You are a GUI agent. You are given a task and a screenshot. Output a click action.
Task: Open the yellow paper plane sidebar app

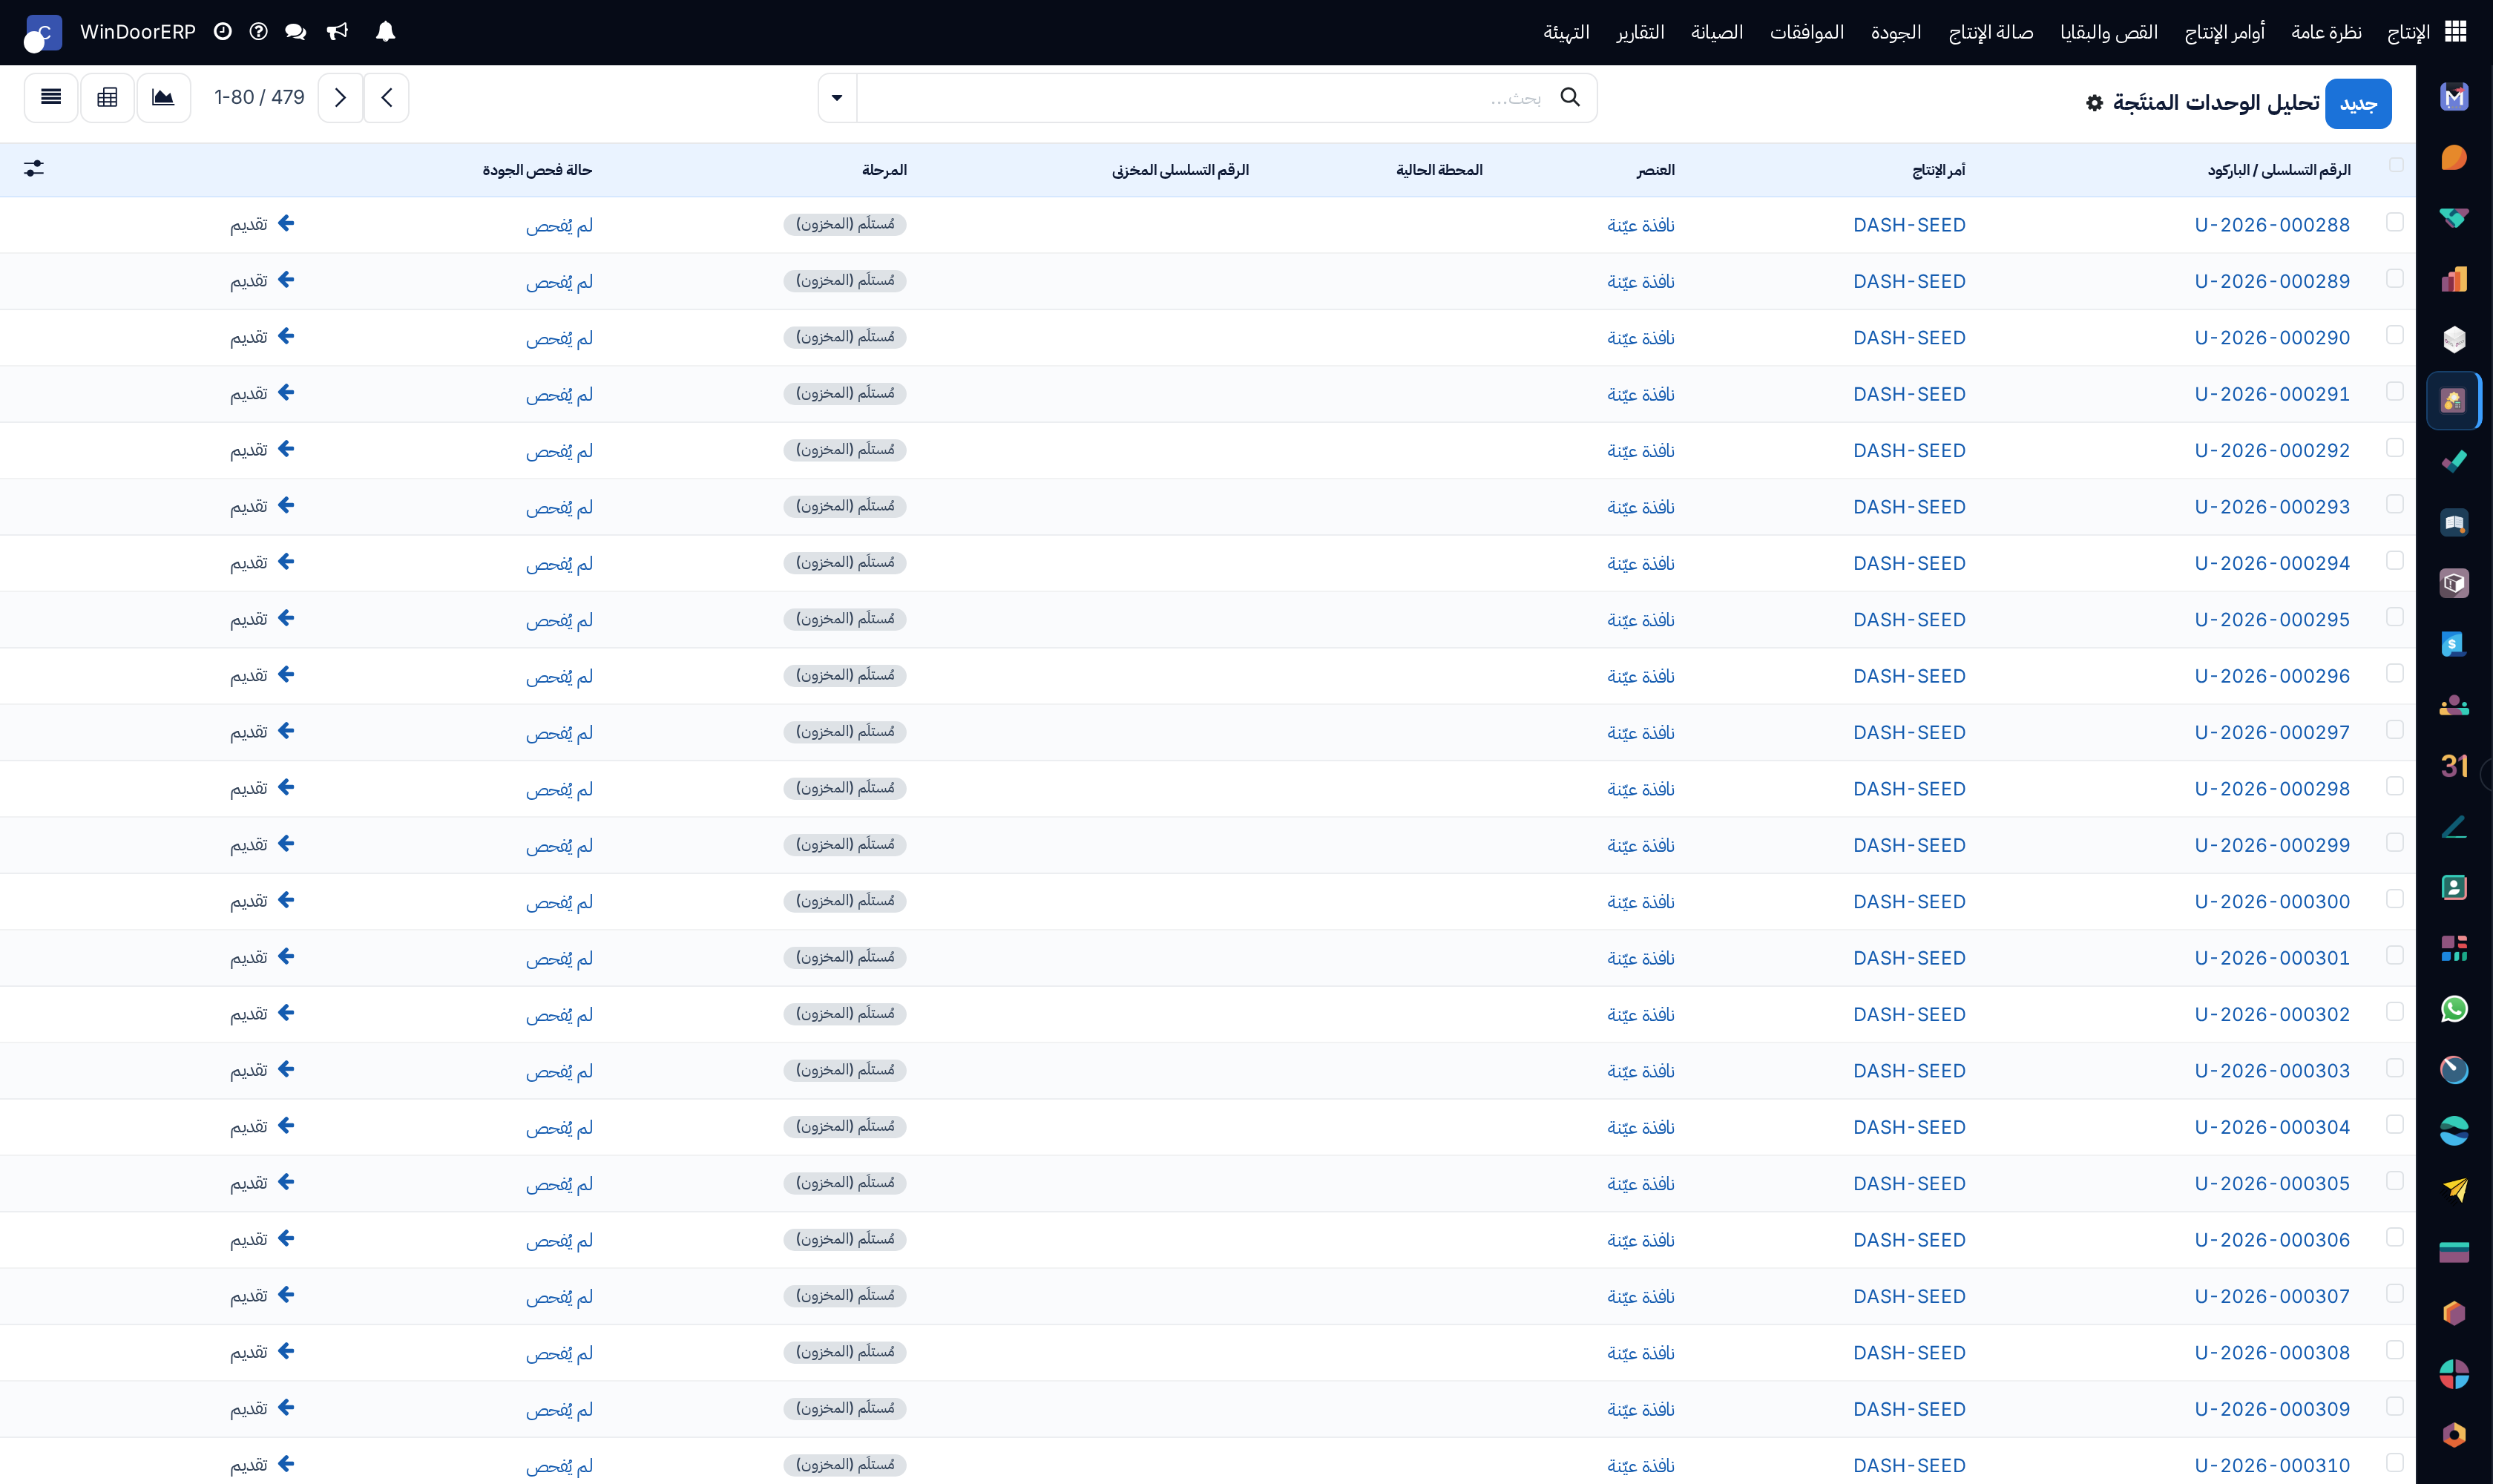click(2454, 1191)
